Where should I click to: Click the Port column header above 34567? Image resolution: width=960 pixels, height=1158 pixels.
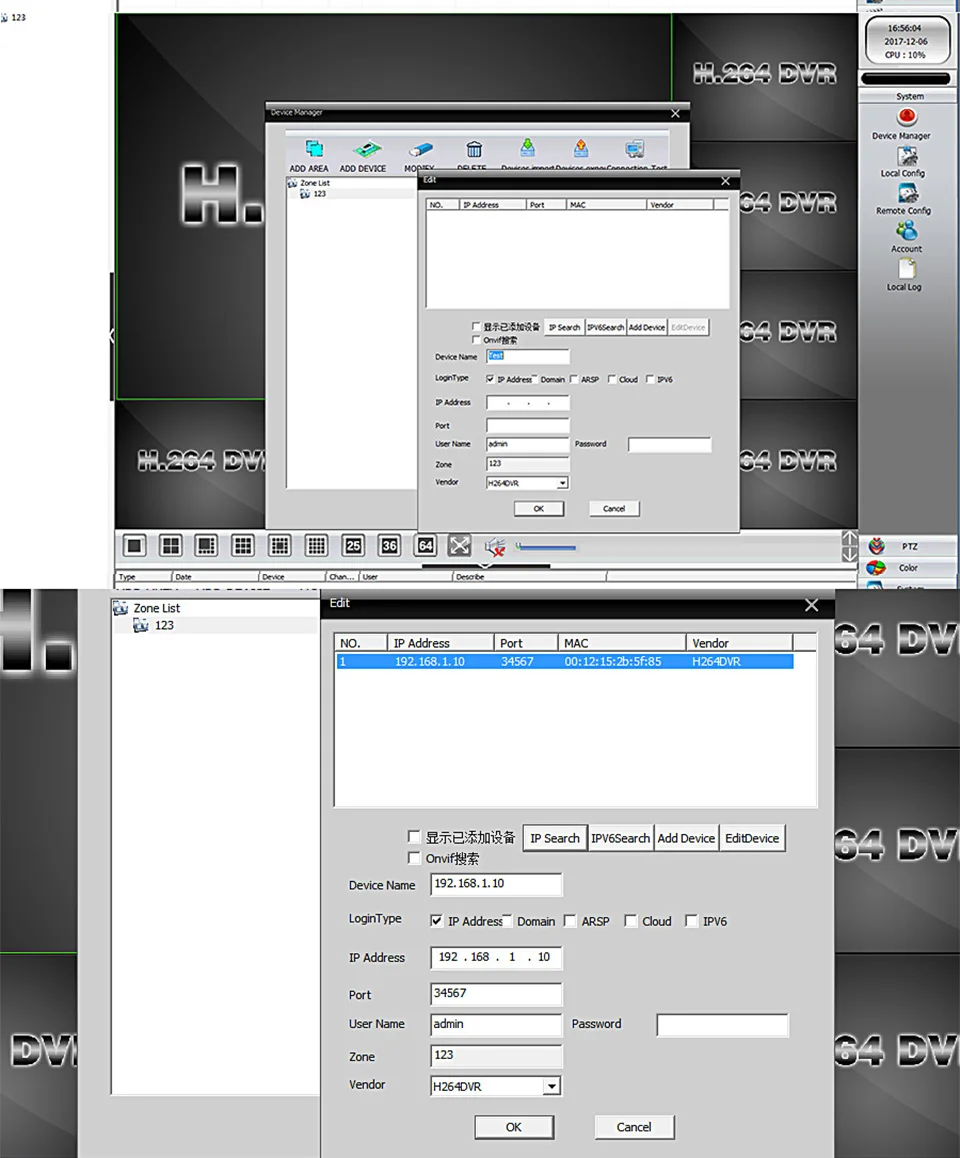pyautogui.click(x=526, y=643)
